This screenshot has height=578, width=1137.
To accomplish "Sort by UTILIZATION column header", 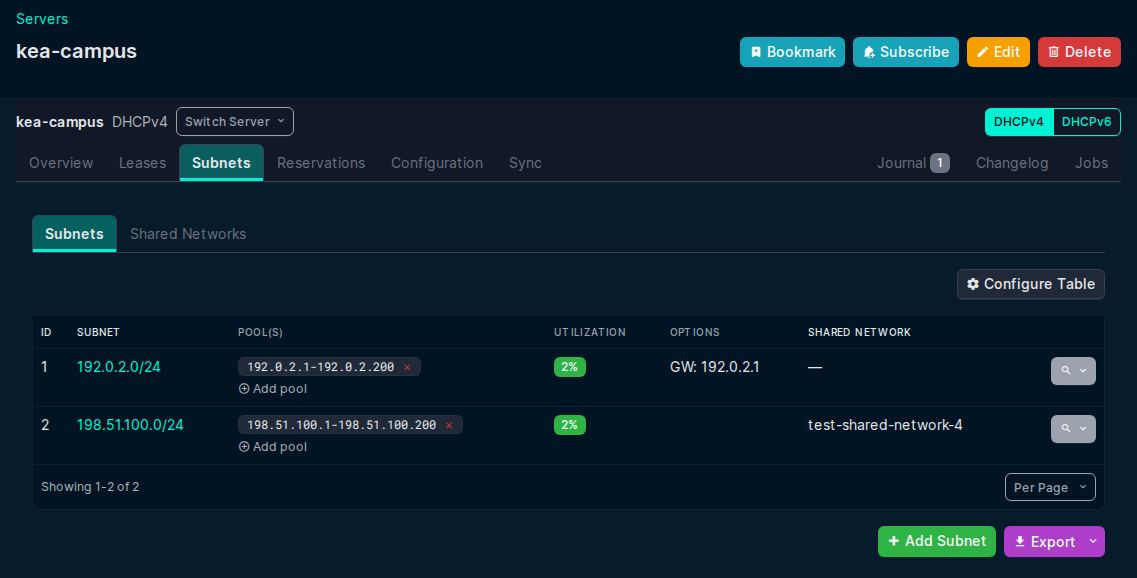I will click(x=590, y=332).
